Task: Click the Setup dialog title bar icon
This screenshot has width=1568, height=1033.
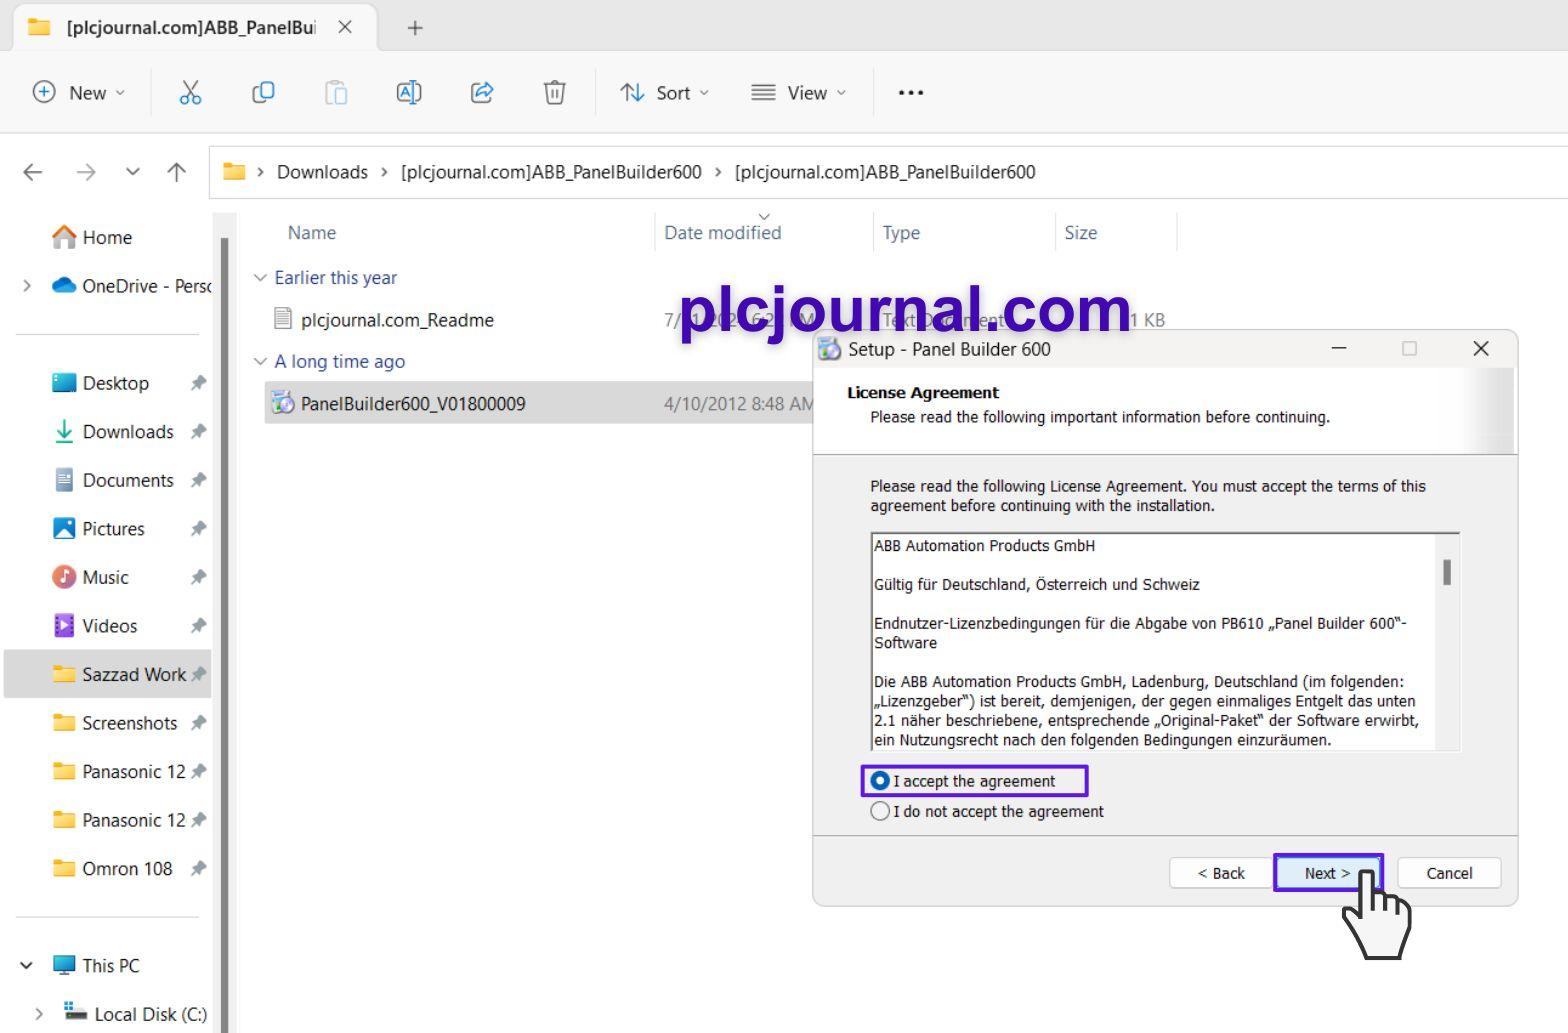Action: point(829,349)
